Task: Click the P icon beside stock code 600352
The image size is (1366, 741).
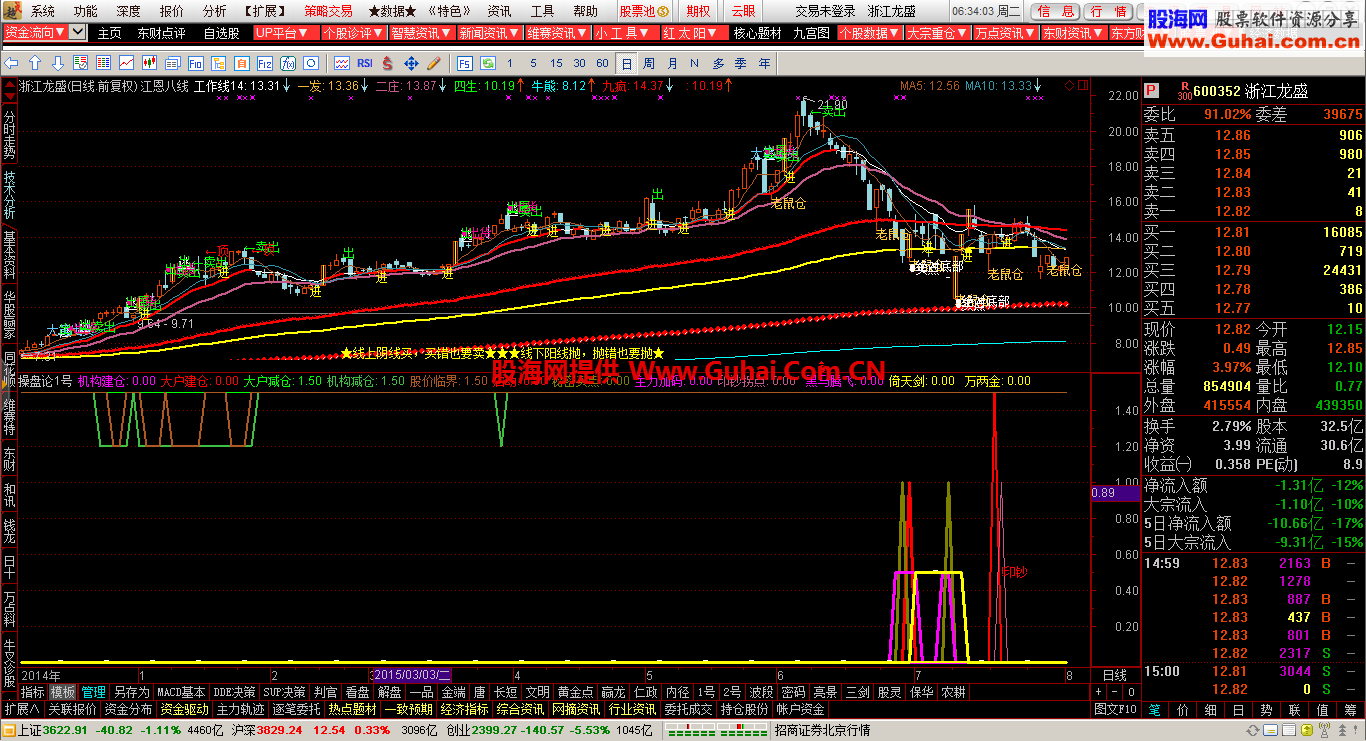Action: 1152,90
